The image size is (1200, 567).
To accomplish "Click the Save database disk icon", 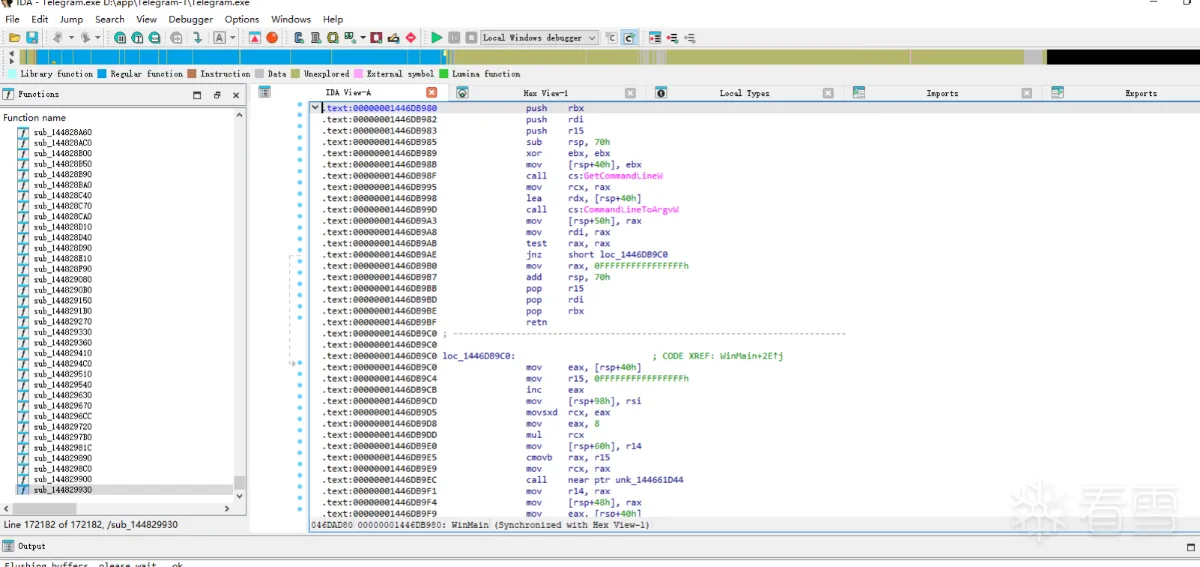I will 32,38.
